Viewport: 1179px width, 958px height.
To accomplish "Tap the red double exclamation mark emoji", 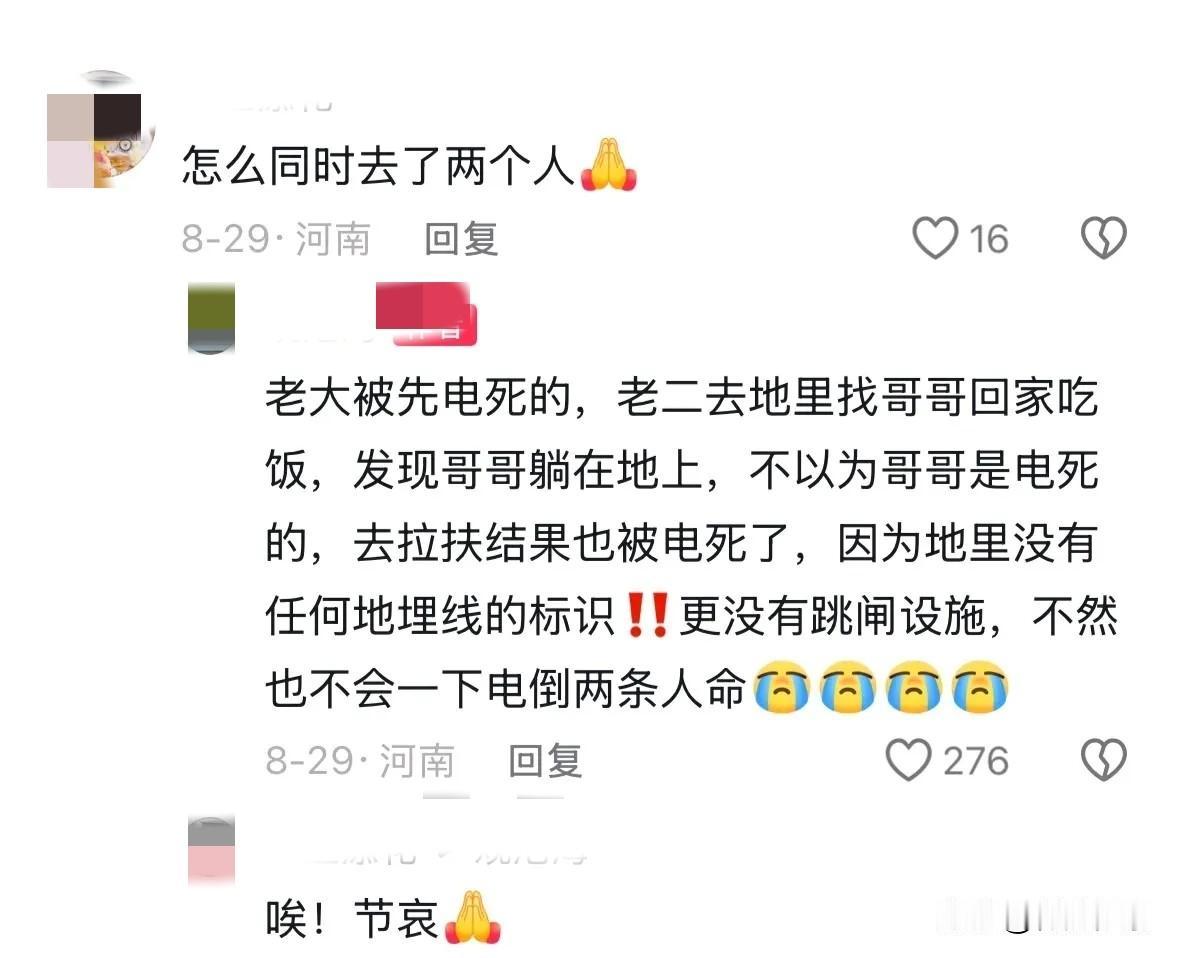I will (647, 616).
